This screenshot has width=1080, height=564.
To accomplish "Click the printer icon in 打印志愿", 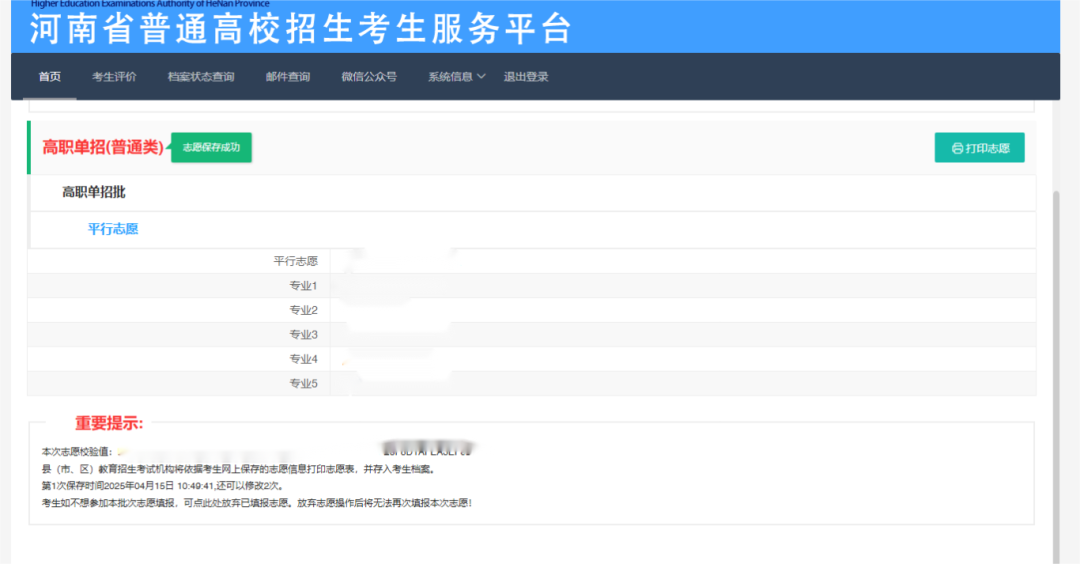I will [957, 148].
